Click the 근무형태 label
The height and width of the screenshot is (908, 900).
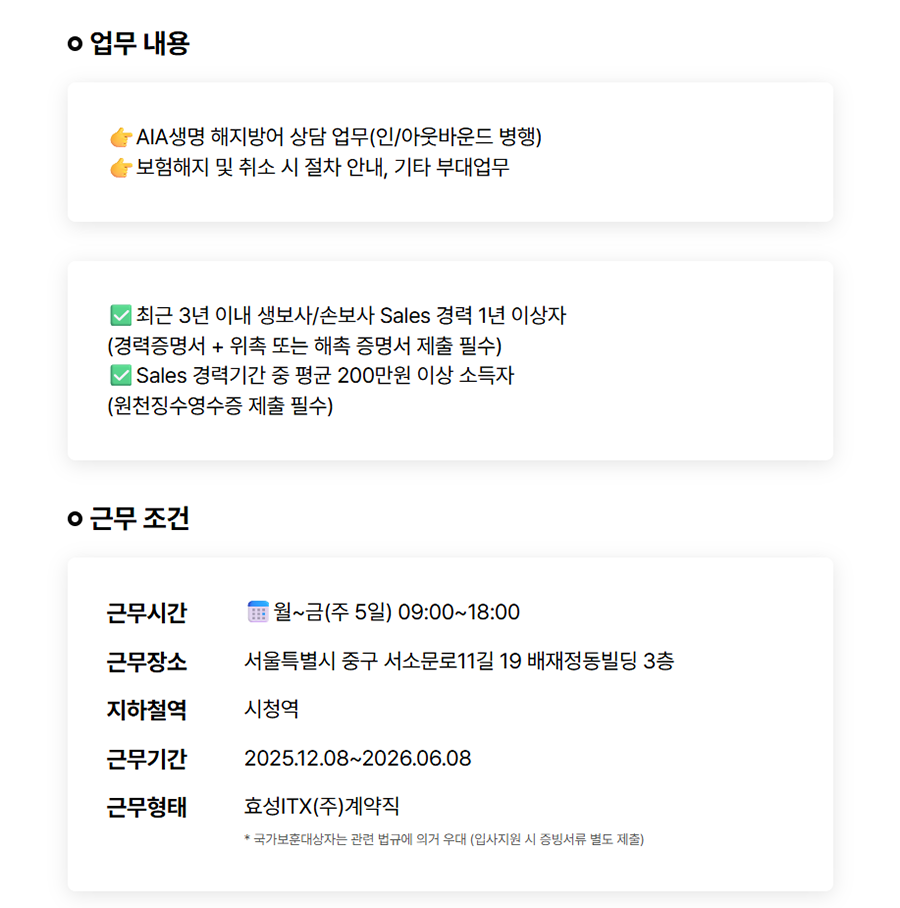(x=146, y=807)
